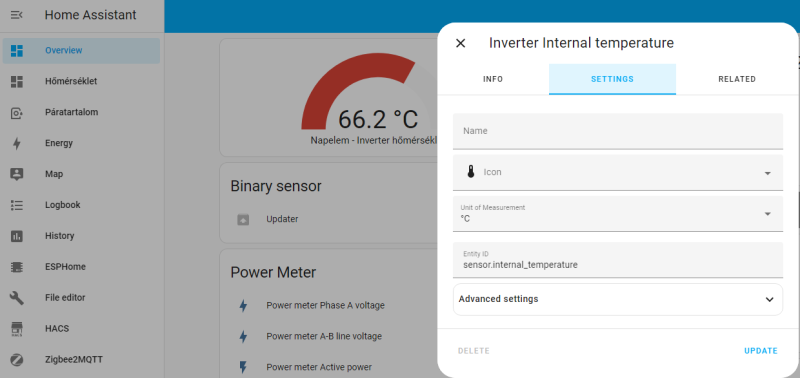
Task: Click the Map icon in sidebar
Action: [17, 174]
